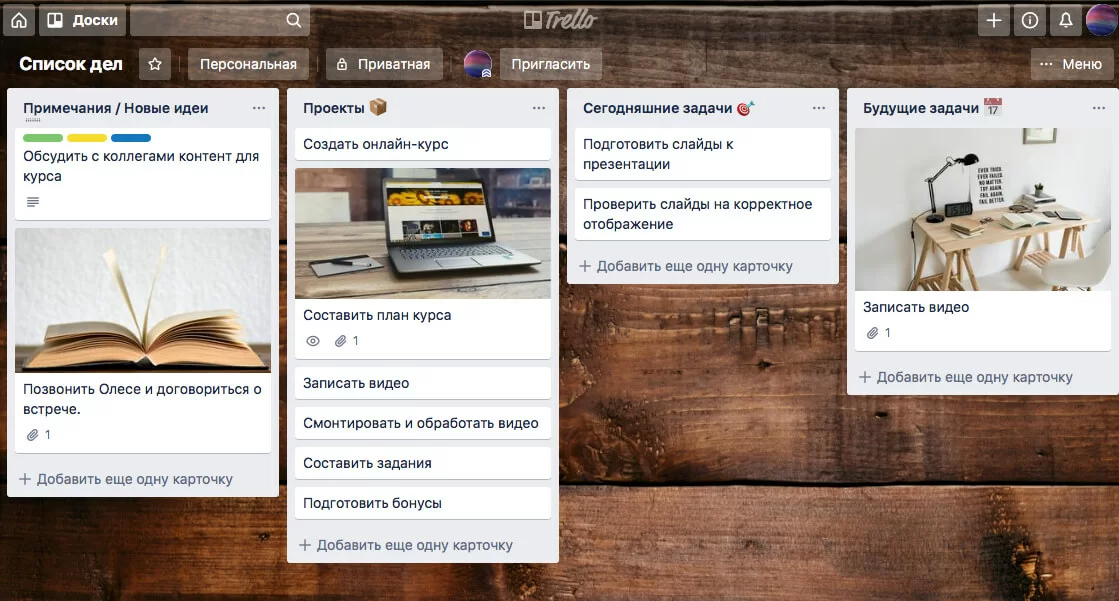The width and height of the screenshot is (1119, 601).
Task: Click the Пригласить button
Action: coord(550,63)
